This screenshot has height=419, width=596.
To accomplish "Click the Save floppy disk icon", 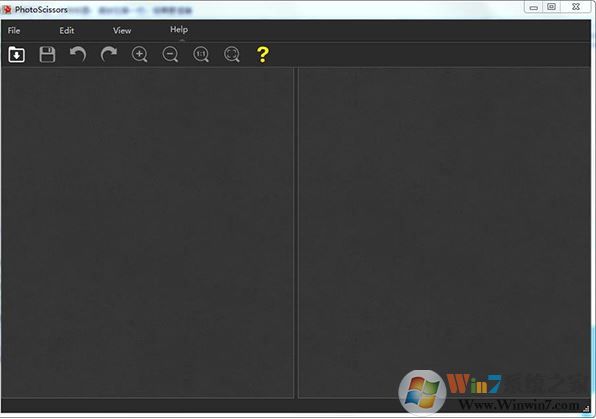I will click(47, 54).
